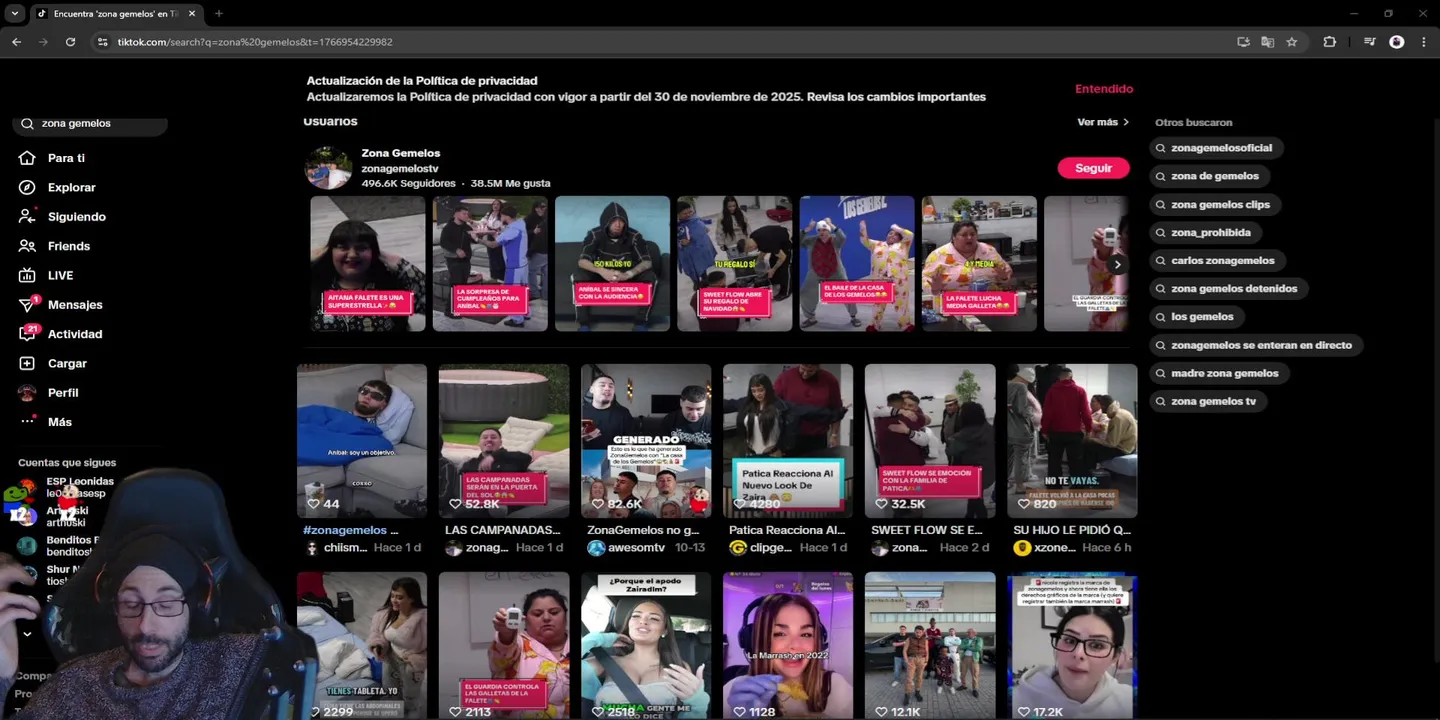
Task: Reload the TikTok page
Action: tap(70, 42)
